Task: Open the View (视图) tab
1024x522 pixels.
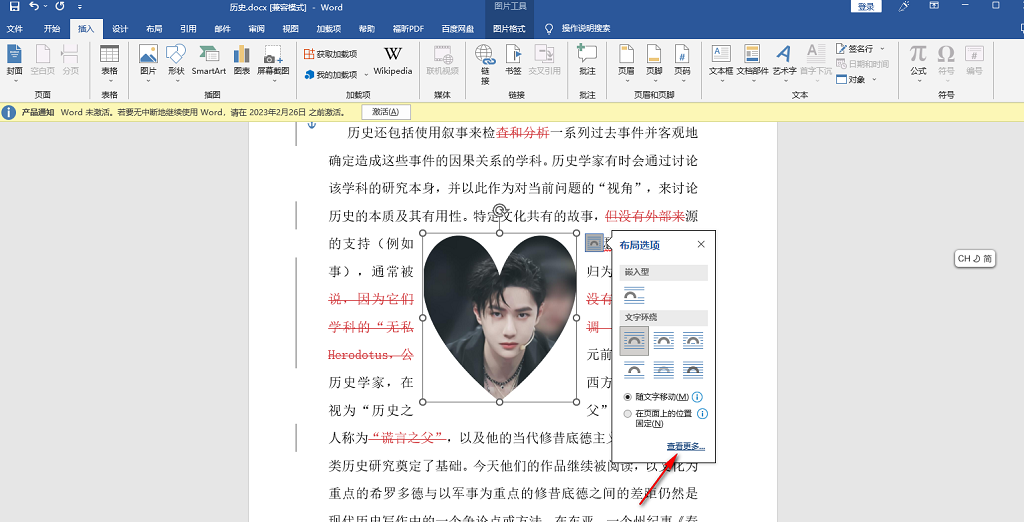Action: [291, 29]
